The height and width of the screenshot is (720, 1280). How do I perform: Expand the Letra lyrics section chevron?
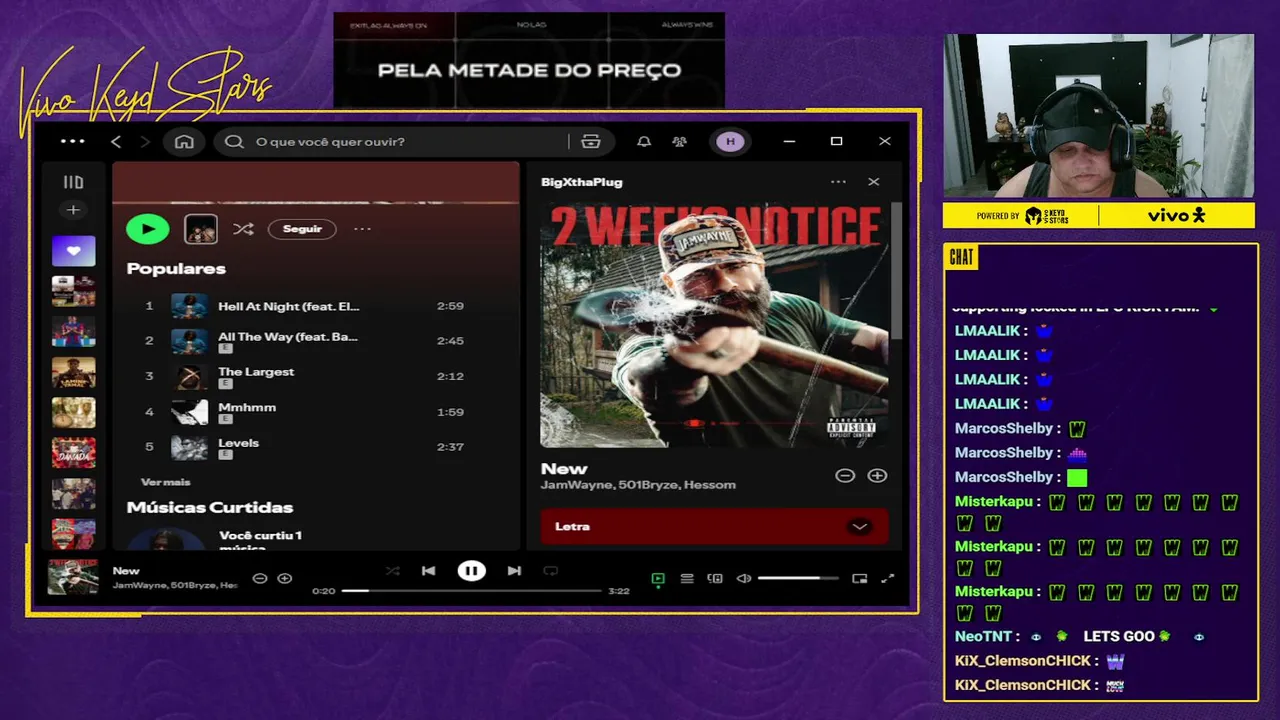click(859, 527)
